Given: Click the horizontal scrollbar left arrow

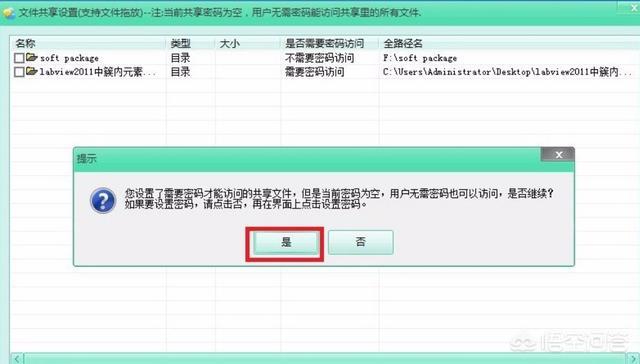Looking at the screenshot, I should [17, 359].
